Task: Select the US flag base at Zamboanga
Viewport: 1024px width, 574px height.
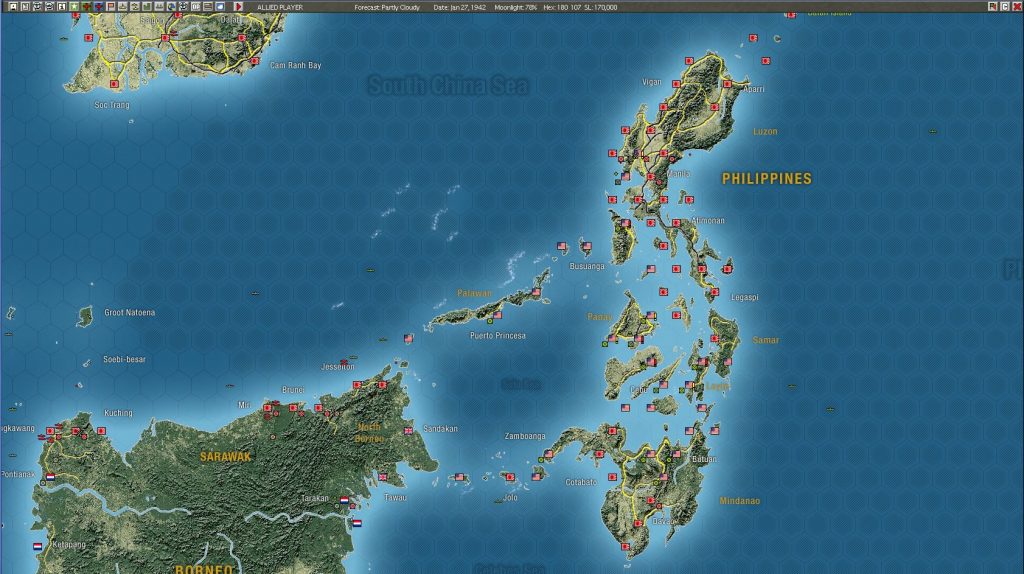Action: click(x=549, y=454)
